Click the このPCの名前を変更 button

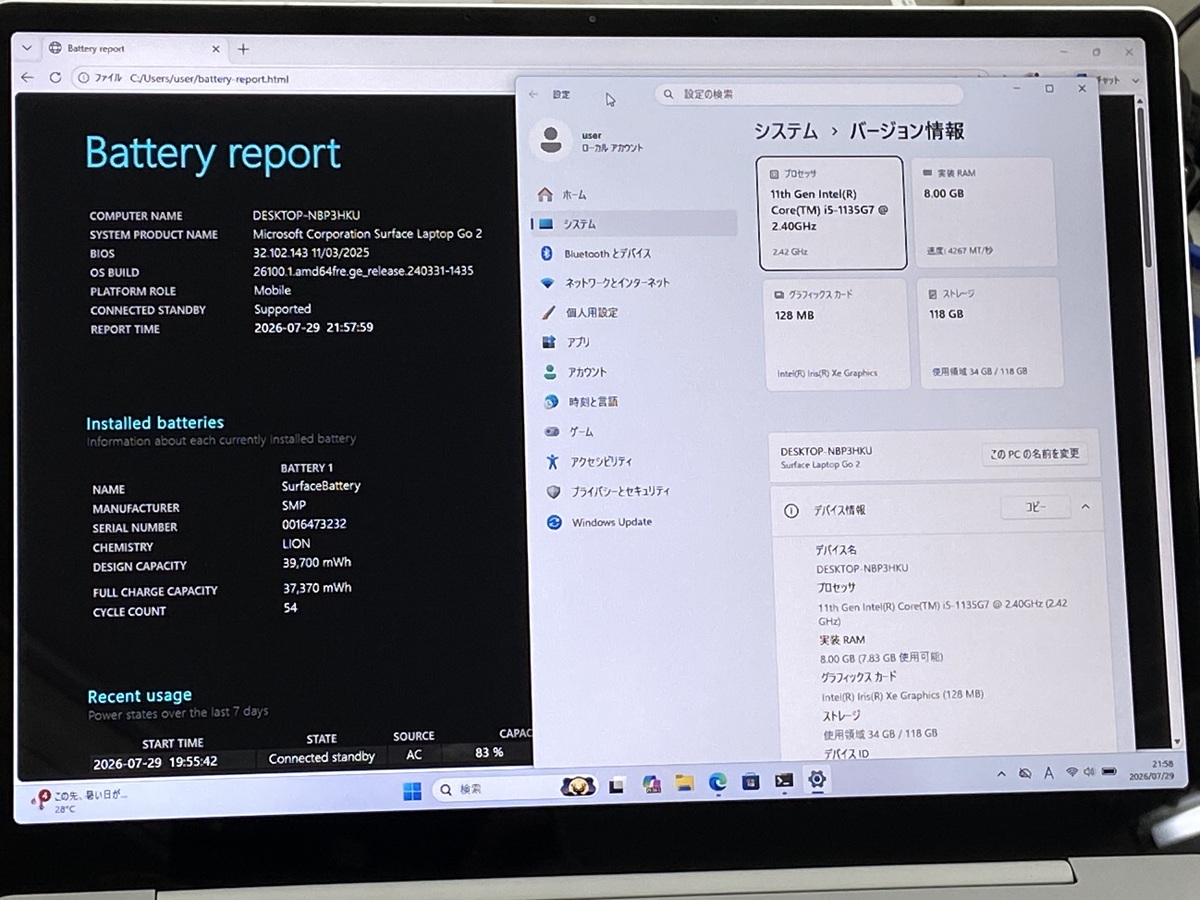(x=1035, y=453)
